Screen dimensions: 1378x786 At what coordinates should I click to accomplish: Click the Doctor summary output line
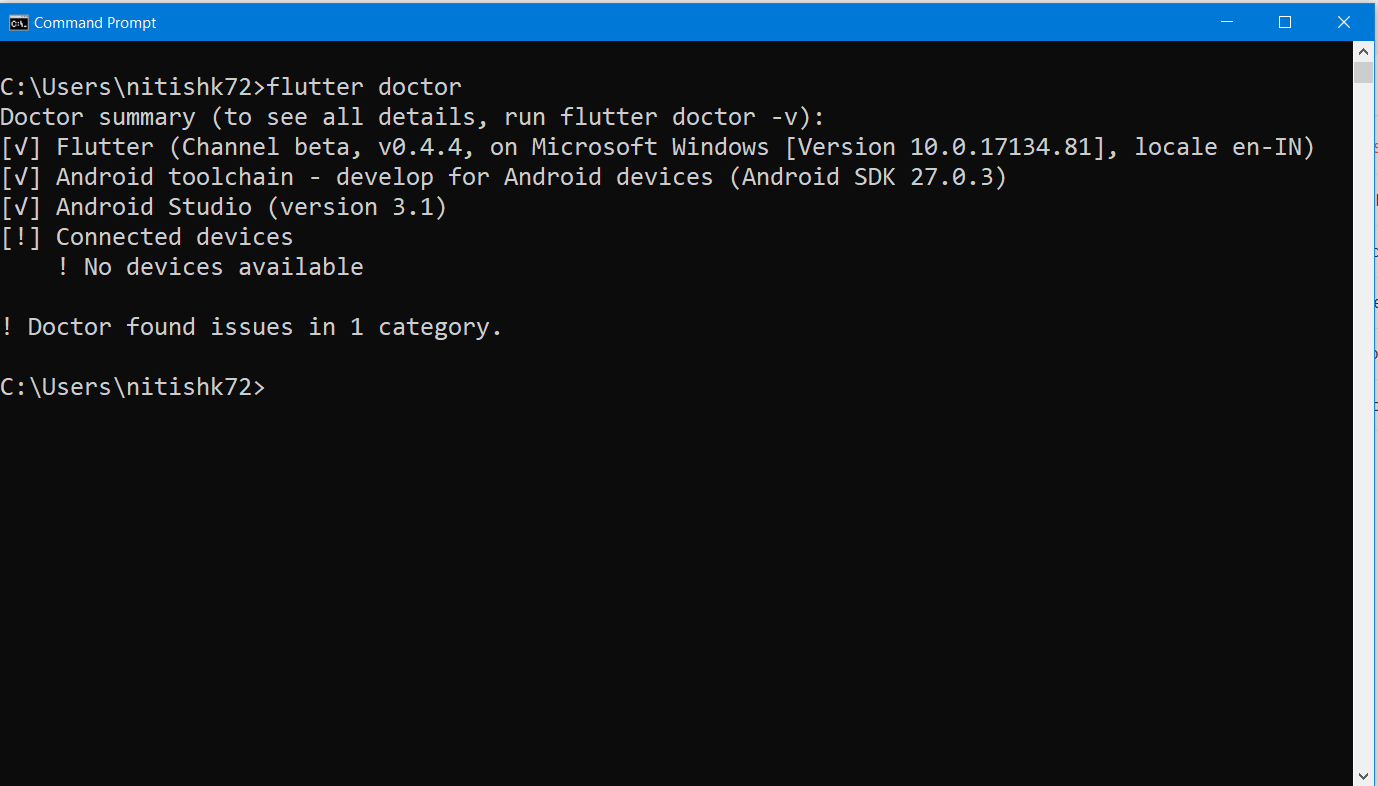tap(410, 116)
